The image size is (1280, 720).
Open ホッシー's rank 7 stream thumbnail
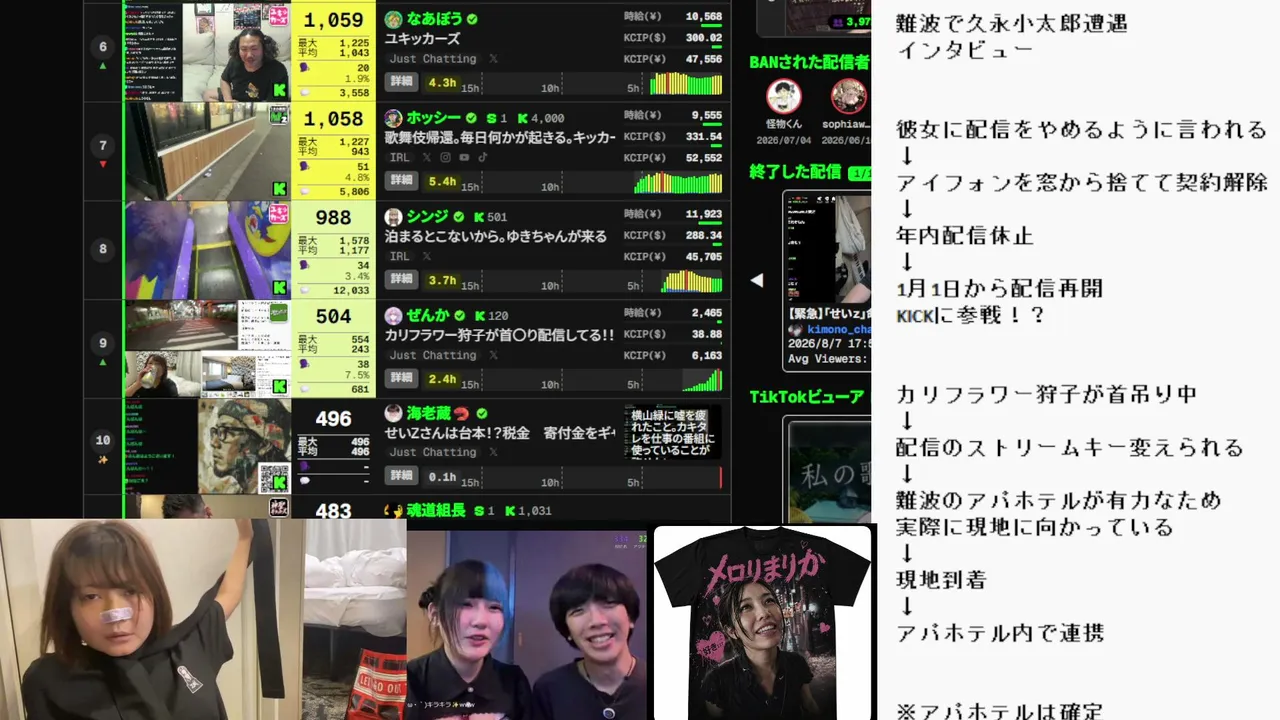click(207, 150)
